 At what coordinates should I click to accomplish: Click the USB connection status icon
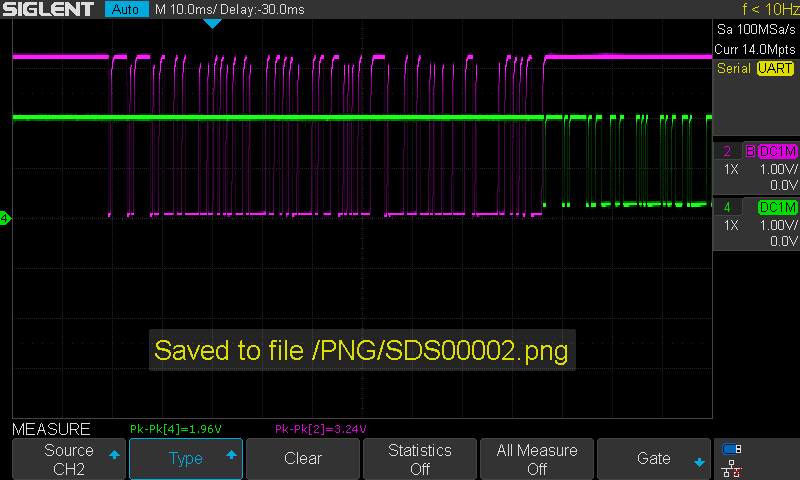click(731, 449)
